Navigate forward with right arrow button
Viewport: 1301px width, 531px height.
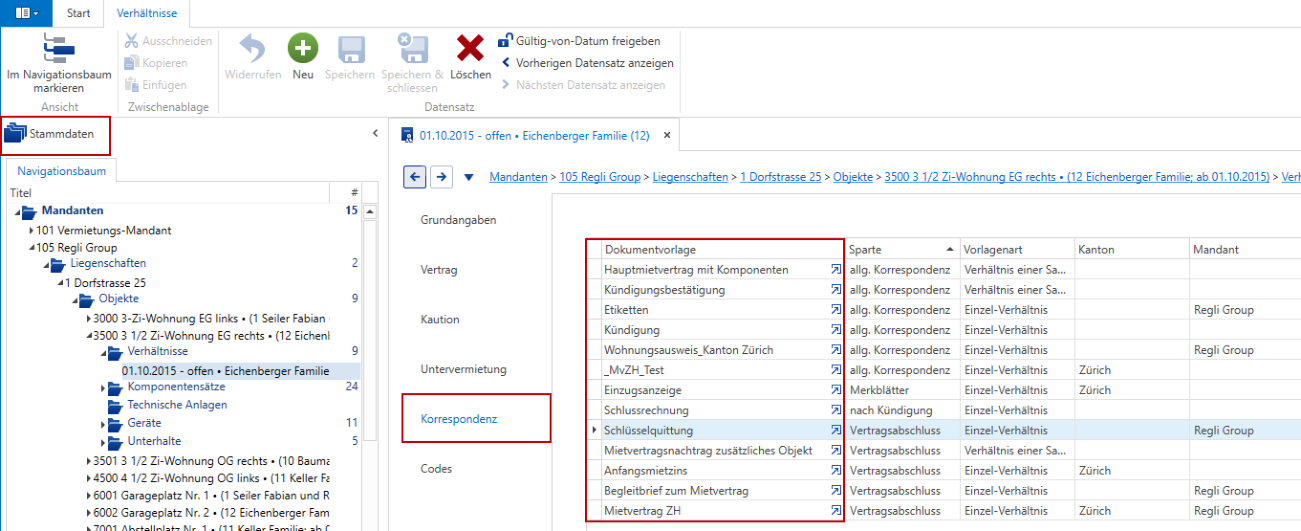(x=441, y=177)
